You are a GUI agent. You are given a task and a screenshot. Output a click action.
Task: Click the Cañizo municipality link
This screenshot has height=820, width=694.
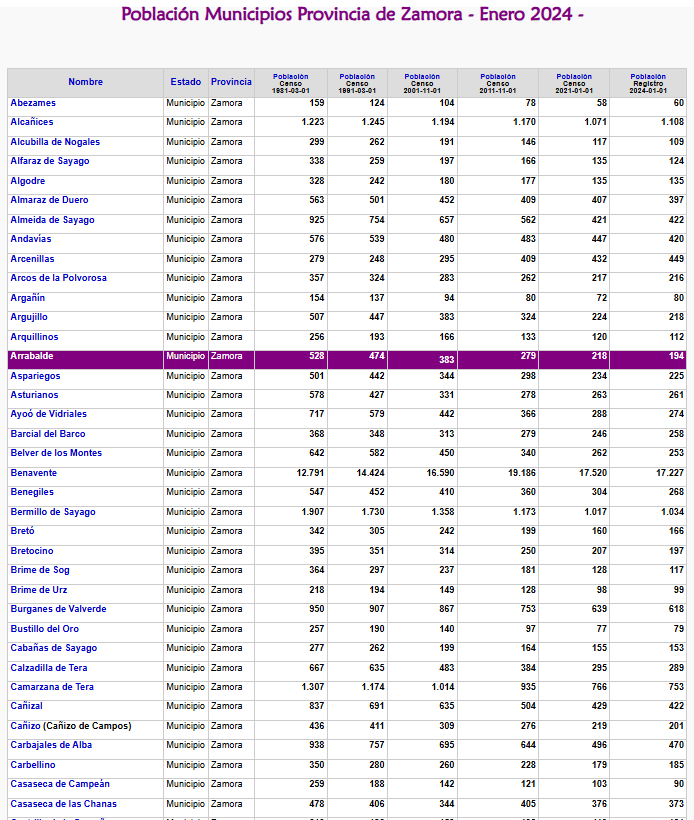[x=26, y=726]
